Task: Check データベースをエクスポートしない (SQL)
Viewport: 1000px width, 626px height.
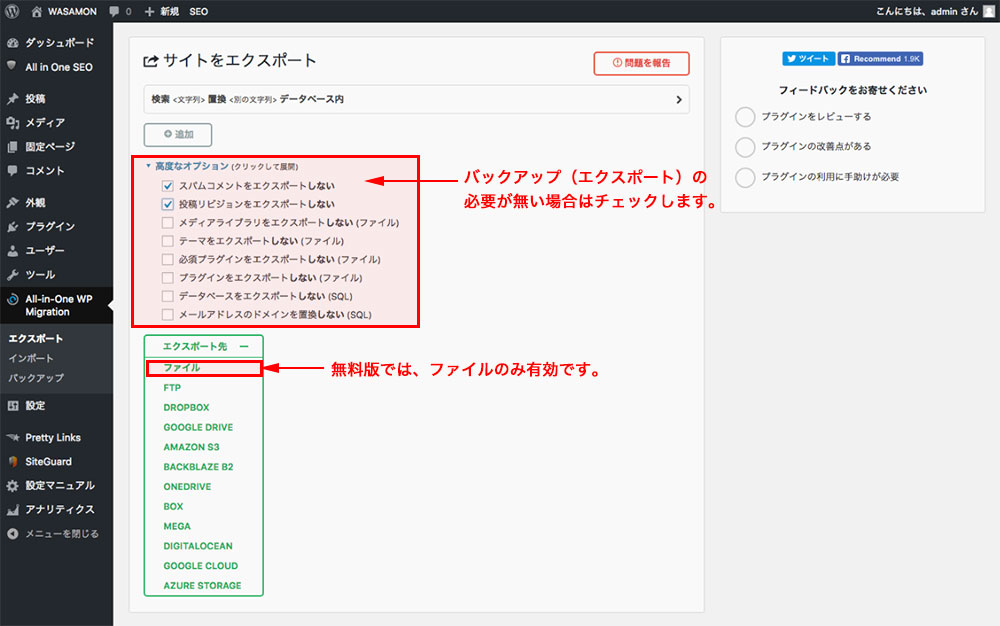Action: click(168, 296)
